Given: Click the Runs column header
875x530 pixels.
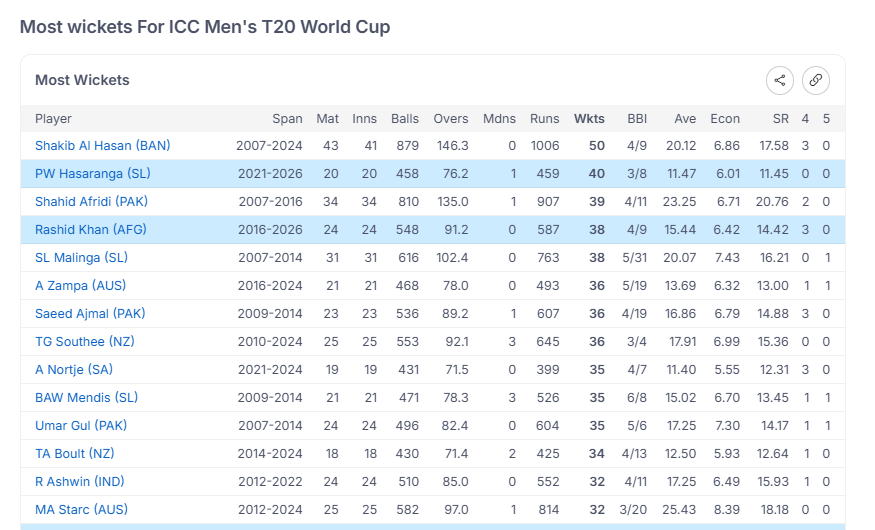Looking at the screenshot, I should [544, 119].
